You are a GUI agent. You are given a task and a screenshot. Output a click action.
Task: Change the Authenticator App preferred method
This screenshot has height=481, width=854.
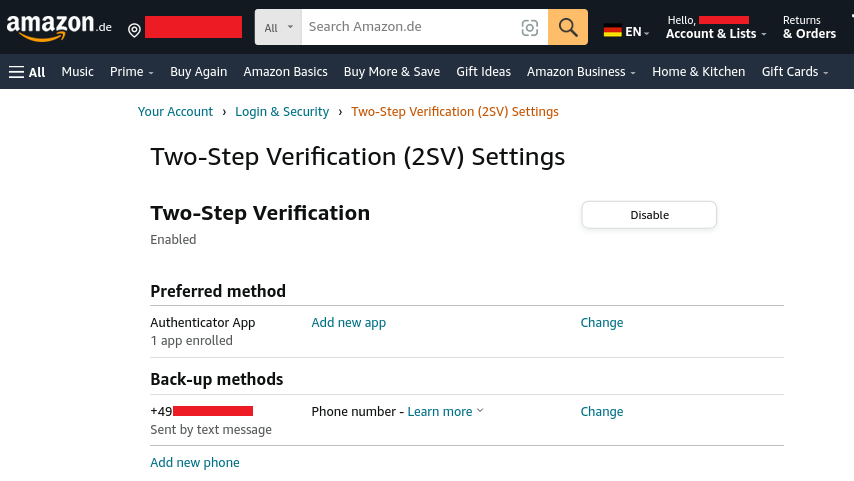pyautogui.click(x=601, y=323)
